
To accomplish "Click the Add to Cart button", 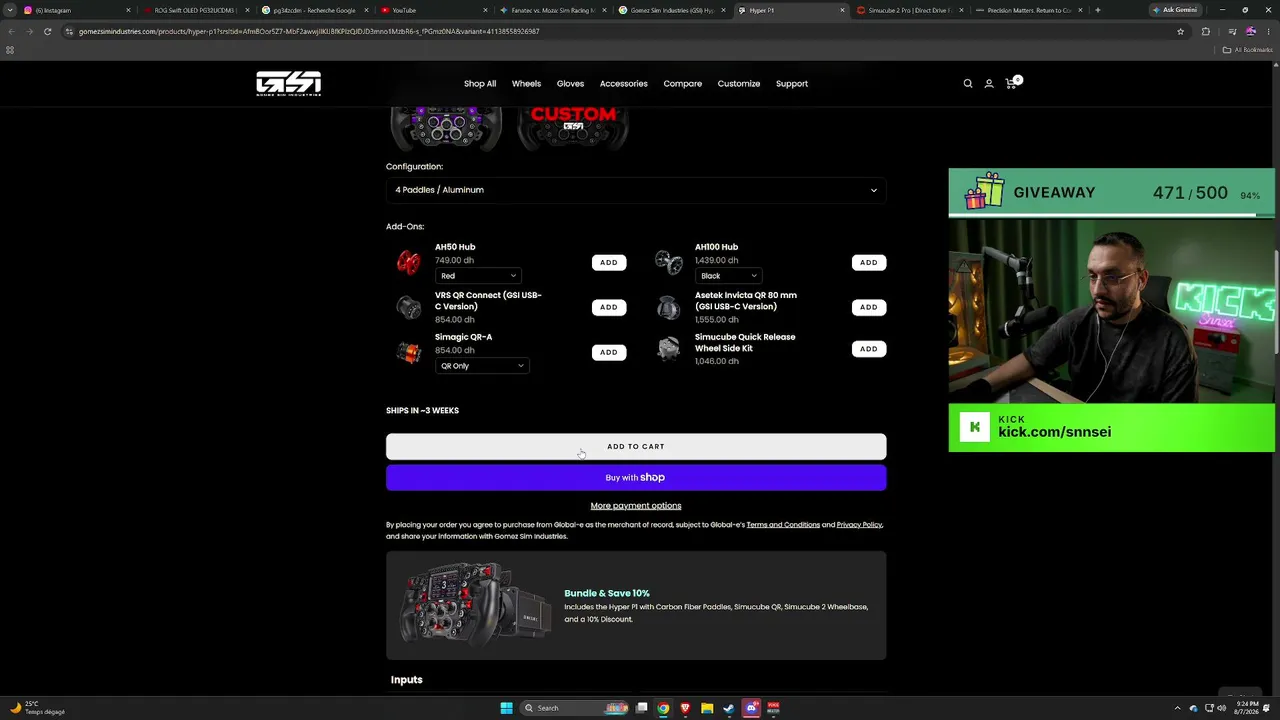I will point(636,447).
